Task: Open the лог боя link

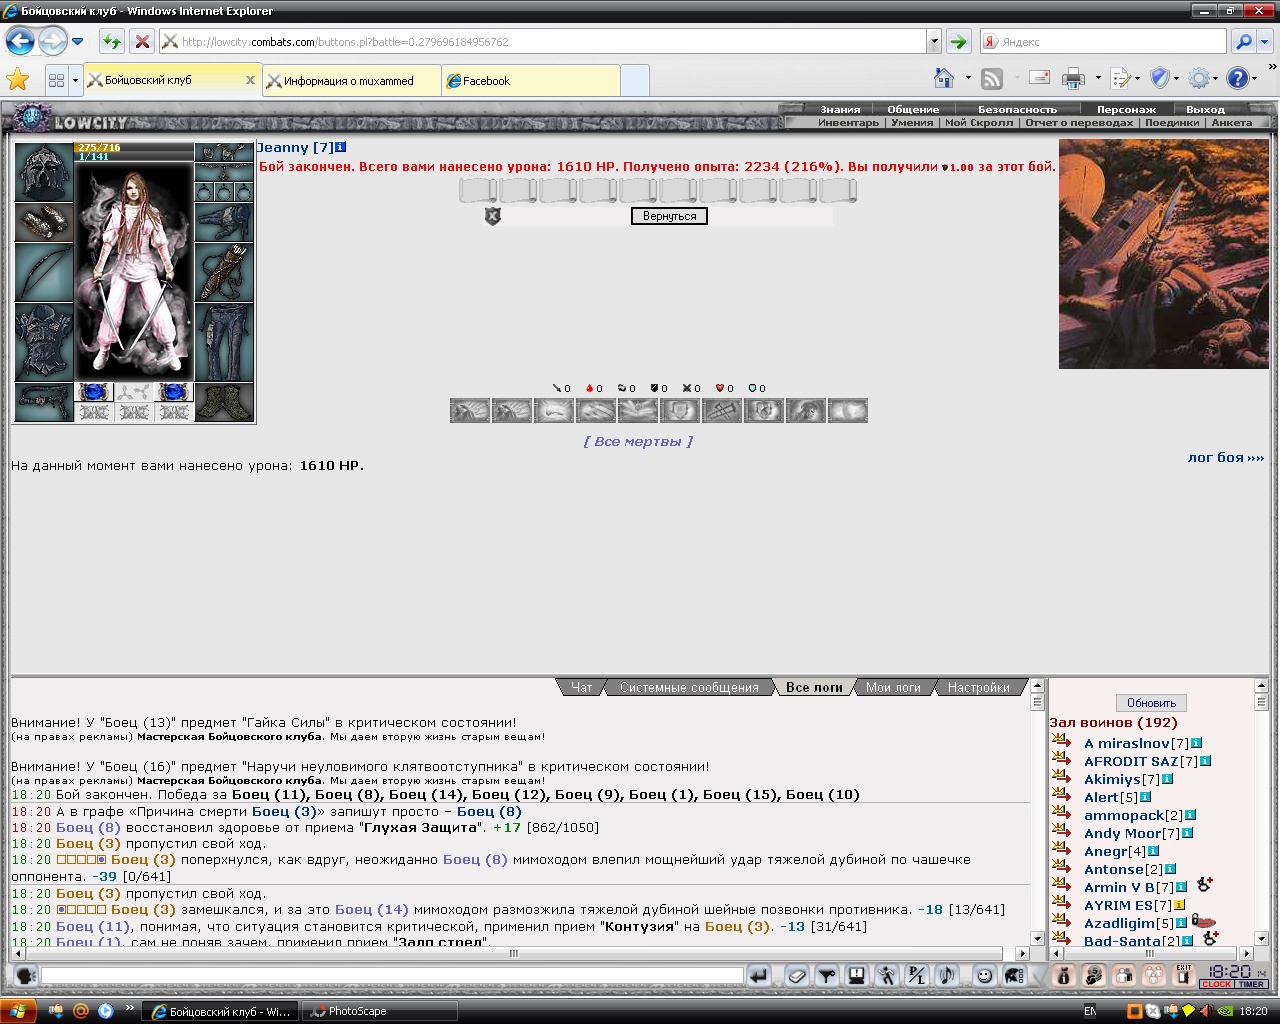Action: click(1225, 457)
